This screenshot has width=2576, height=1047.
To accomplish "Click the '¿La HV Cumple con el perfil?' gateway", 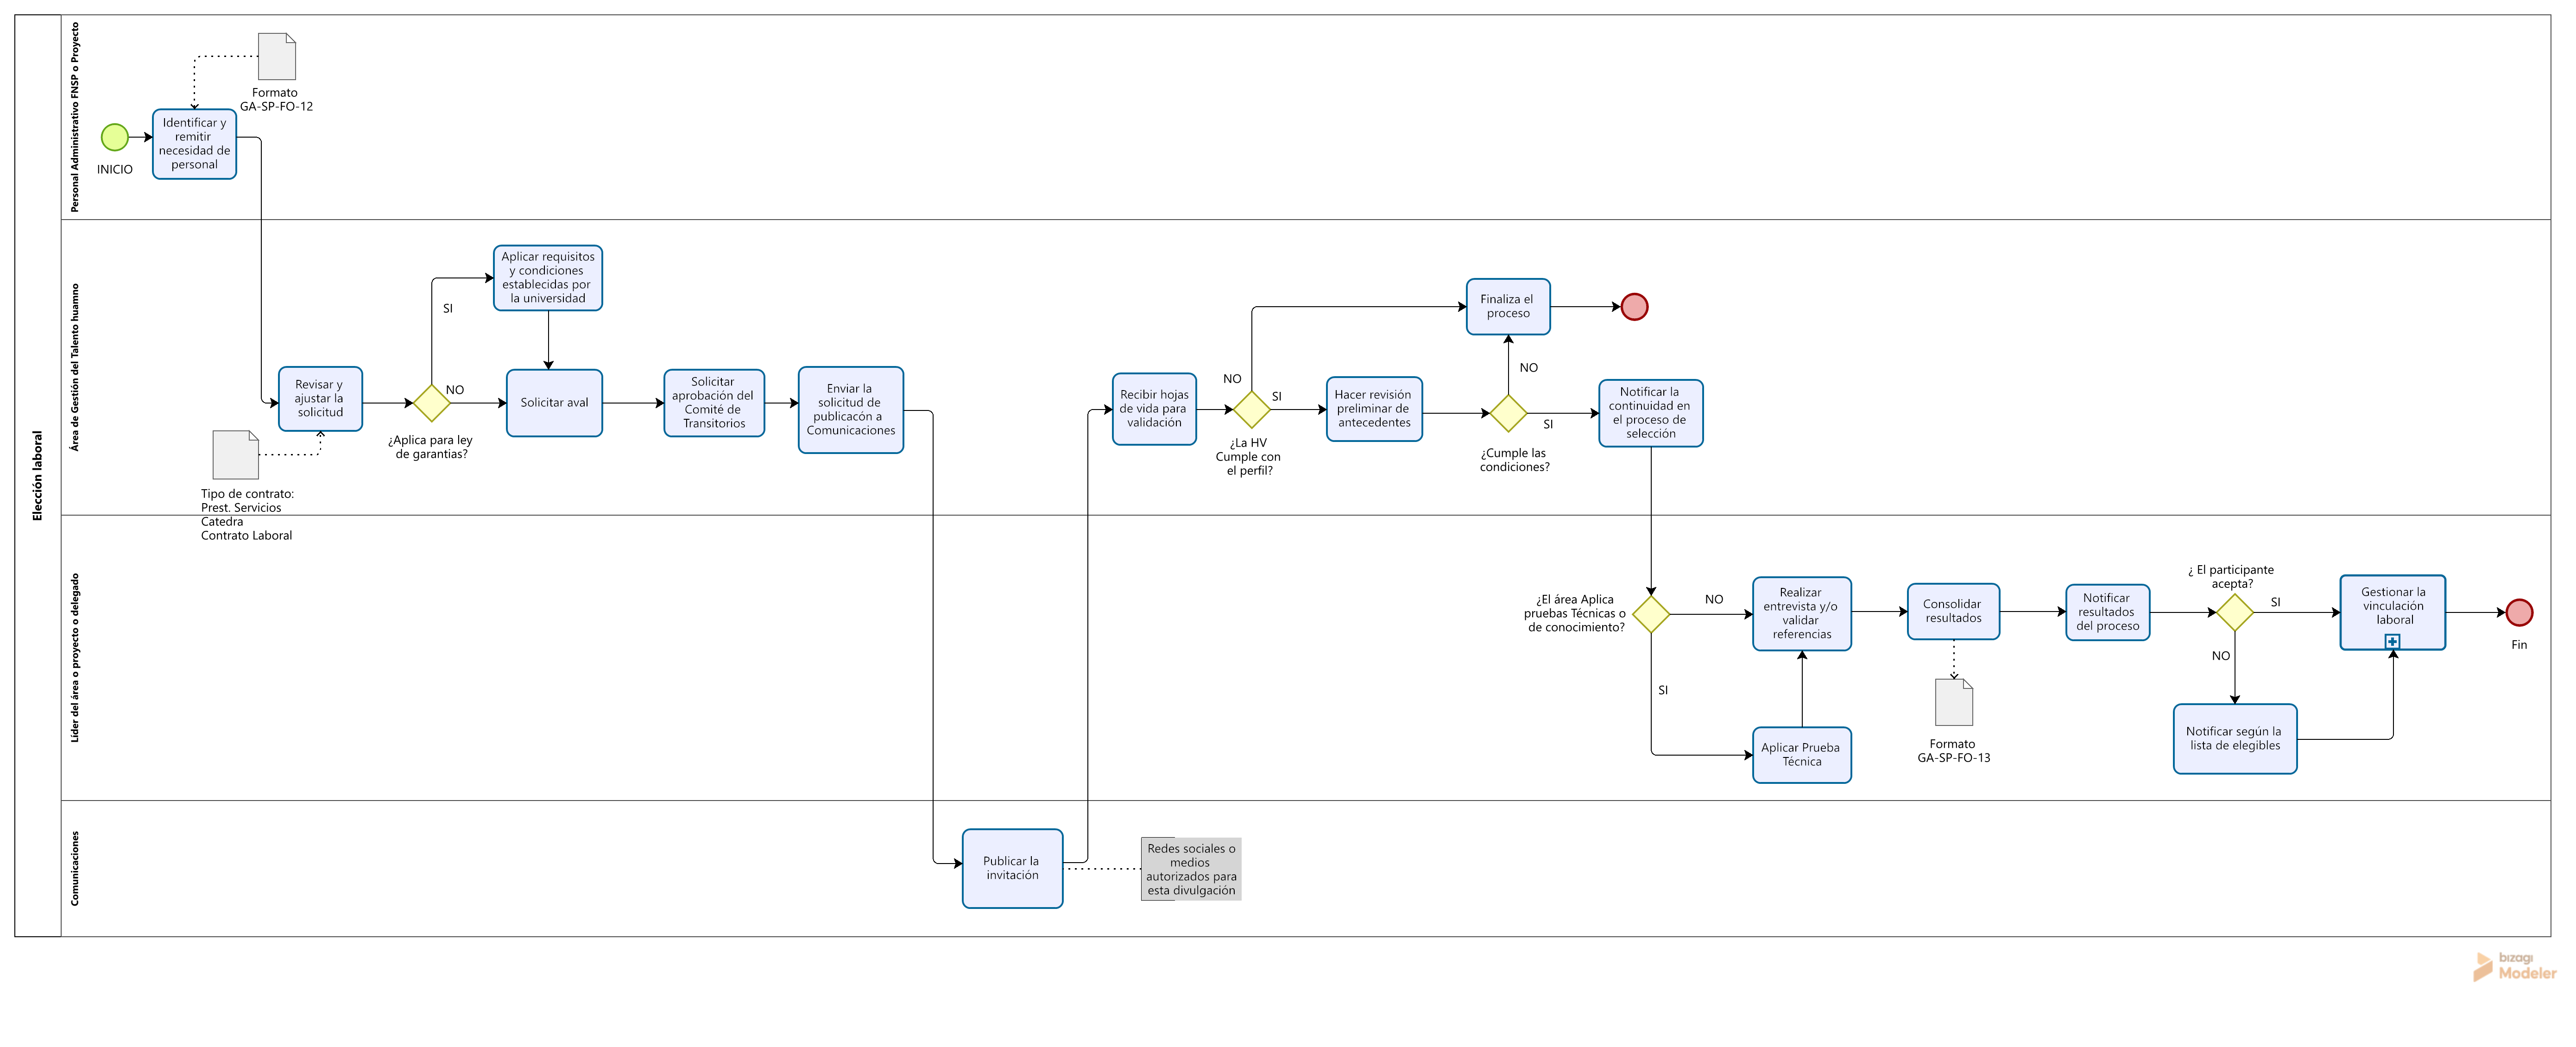I will point(1252,410).
